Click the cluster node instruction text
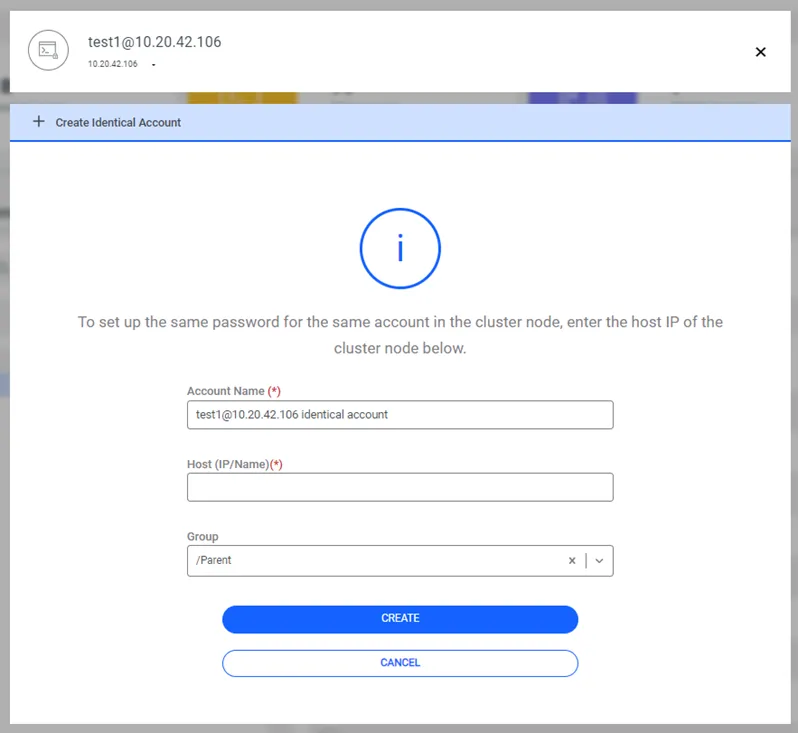798x733 pixels. pyautogui.click(x=400, y=335)
